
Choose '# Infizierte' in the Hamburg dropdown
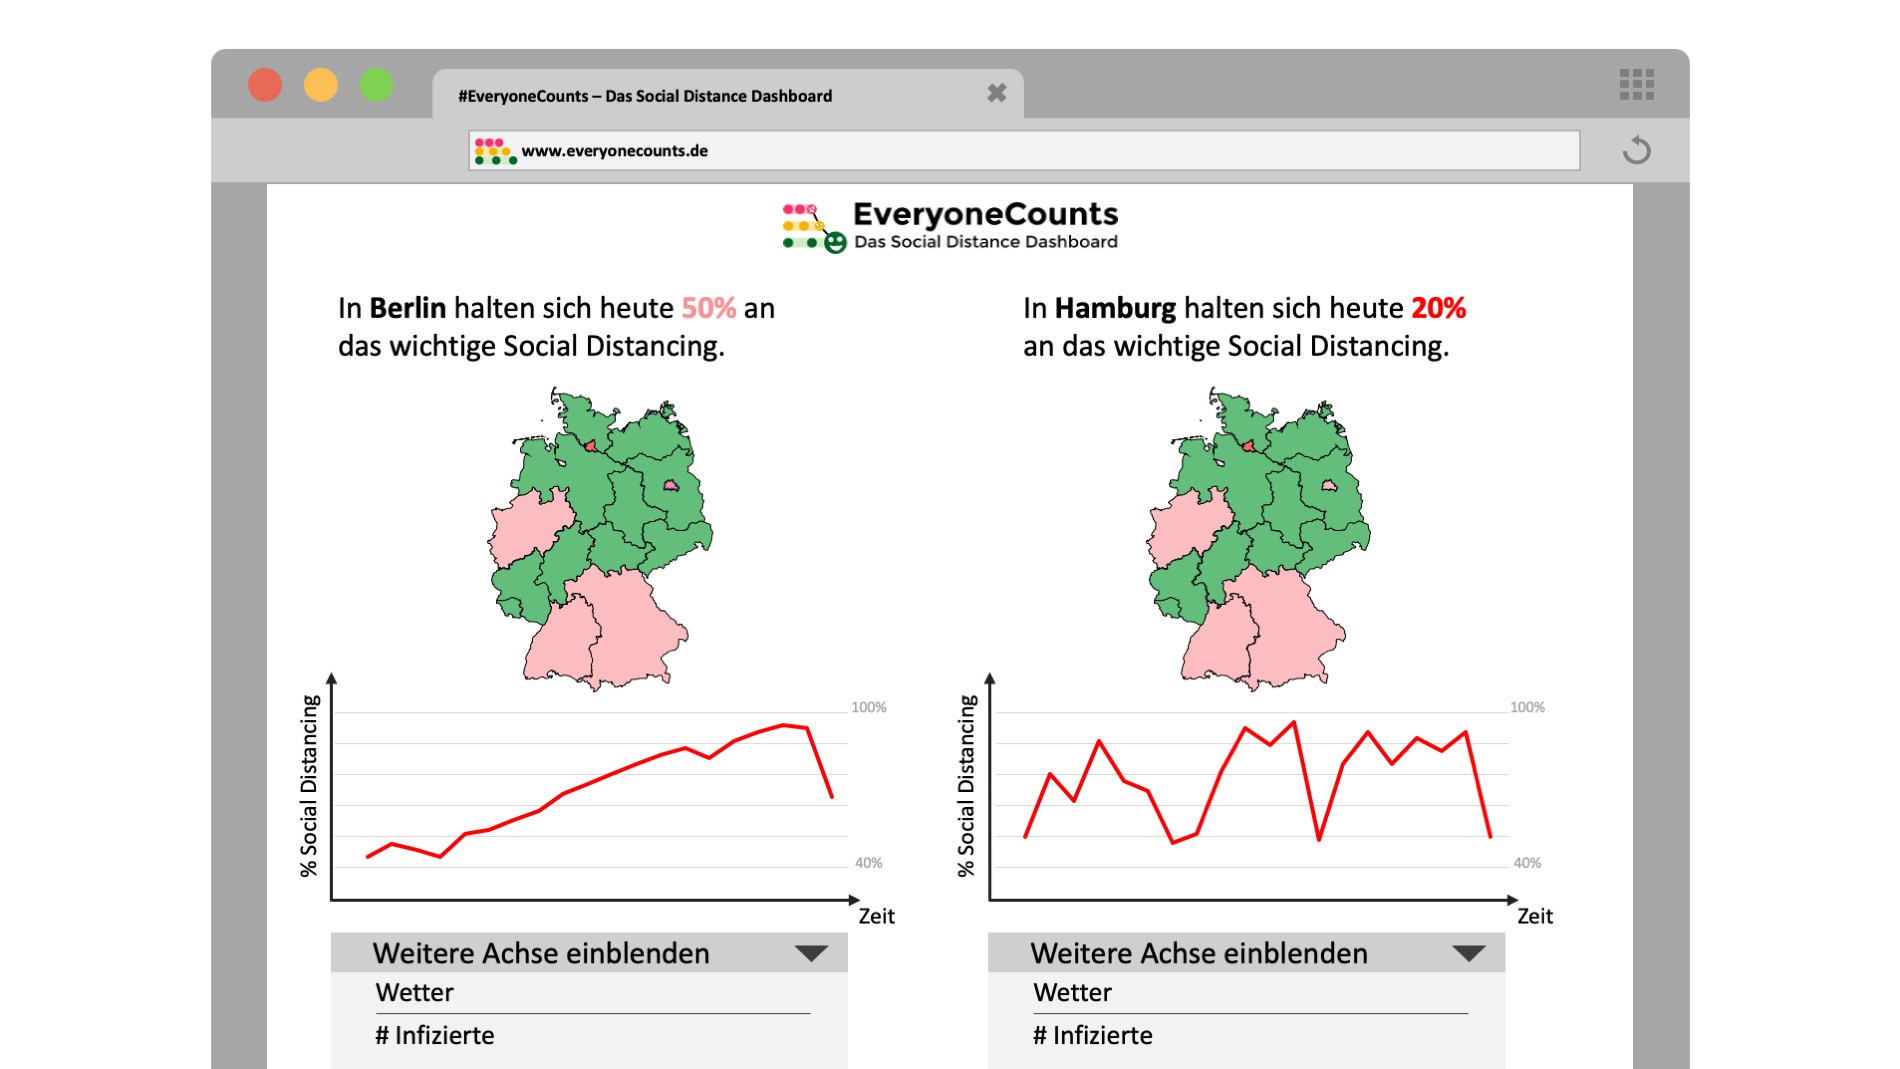(1093, 1036)
